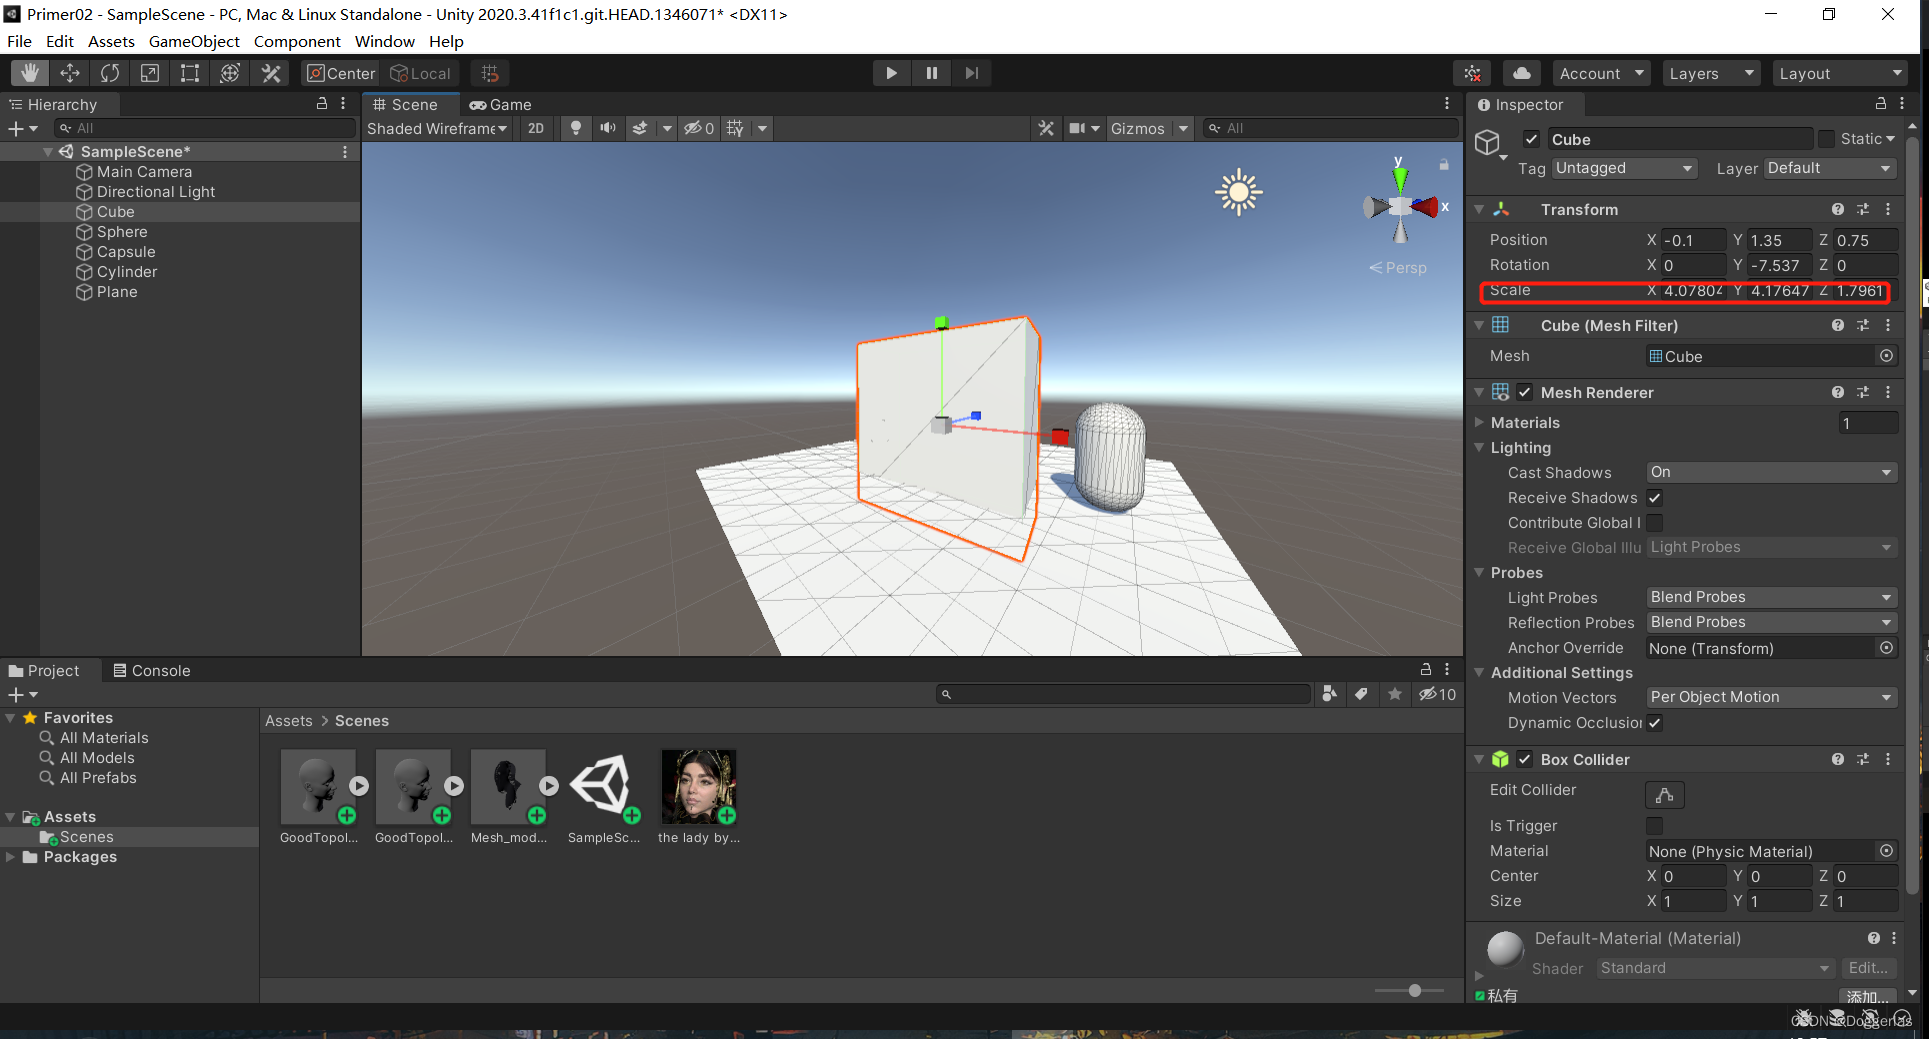Open Cast Shadows dropdown
Viewport: 1929px width, 1039px height.
1771,472
